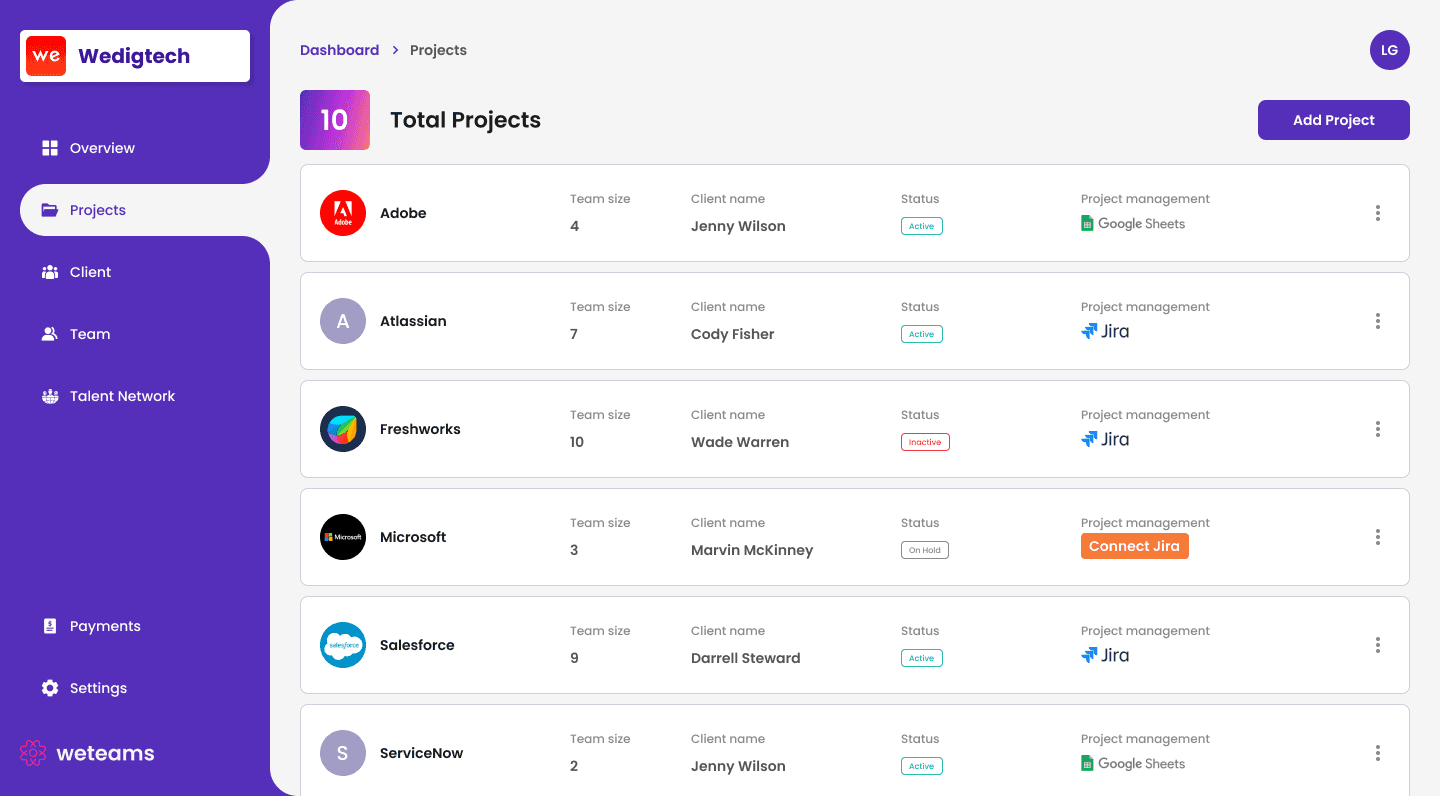Click the Wedigtech 'we' logo icon
The height and width of the screenshot is (796, 1440).
46,56
